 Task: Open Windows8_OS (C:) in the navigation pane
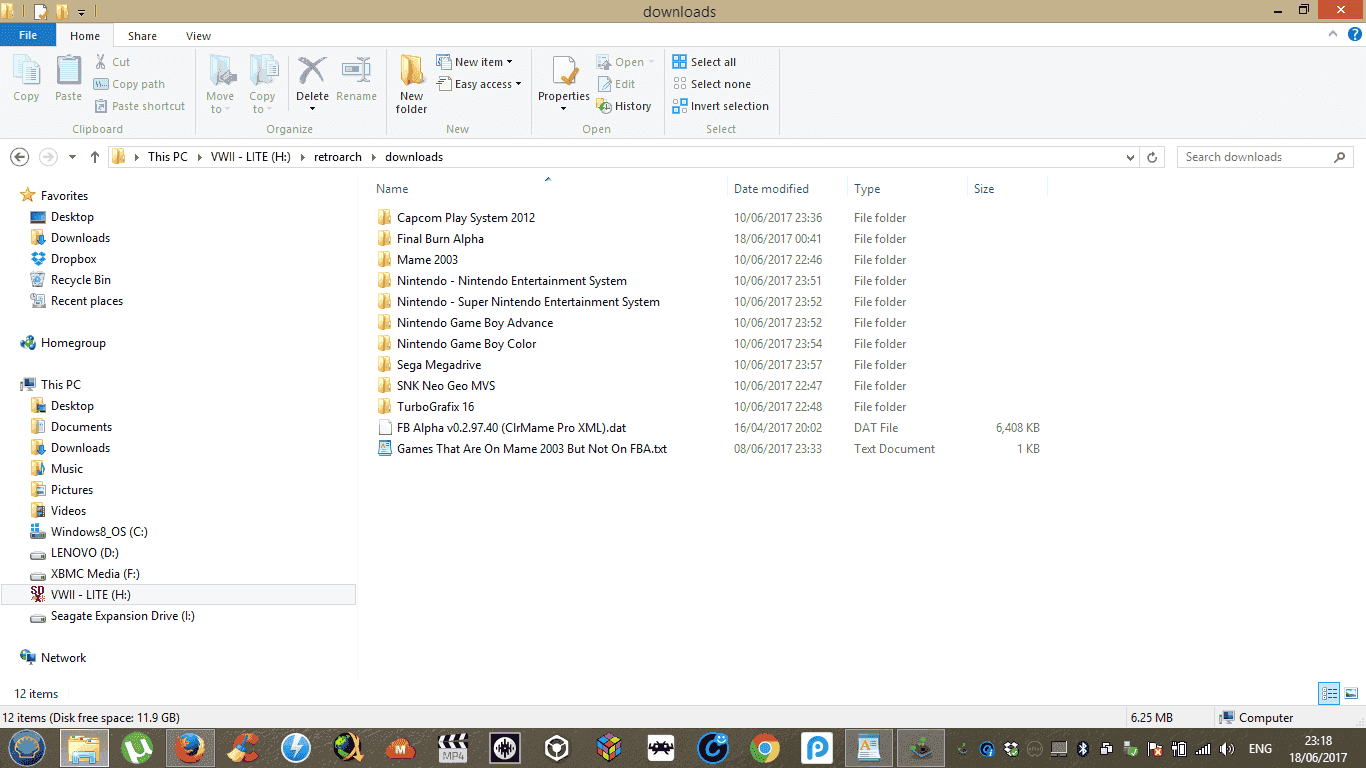pos(99,532)
